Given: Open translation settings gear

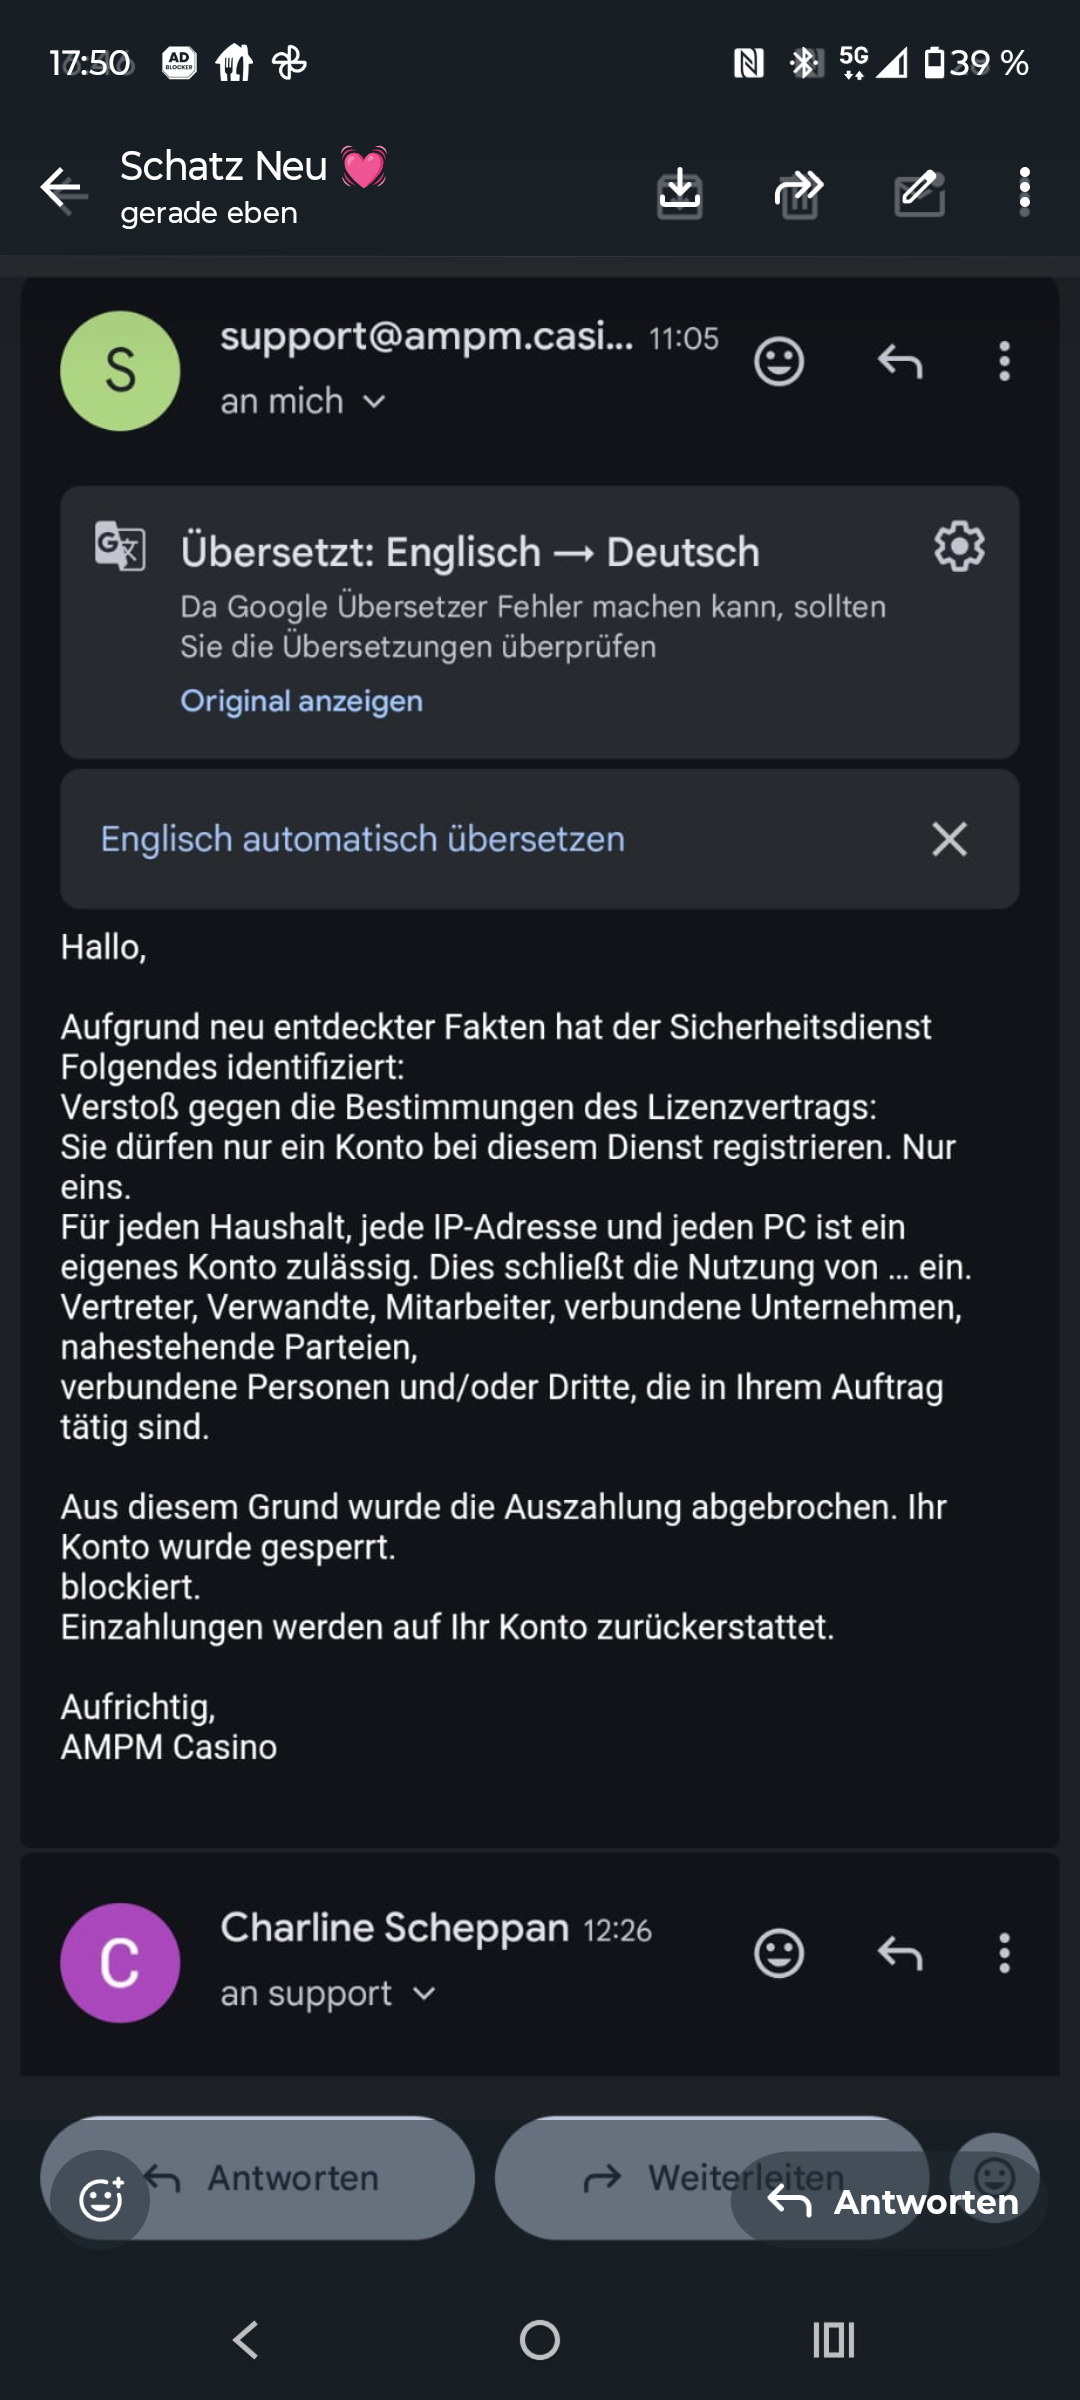Looking at the screenshot, I should 959,546.
